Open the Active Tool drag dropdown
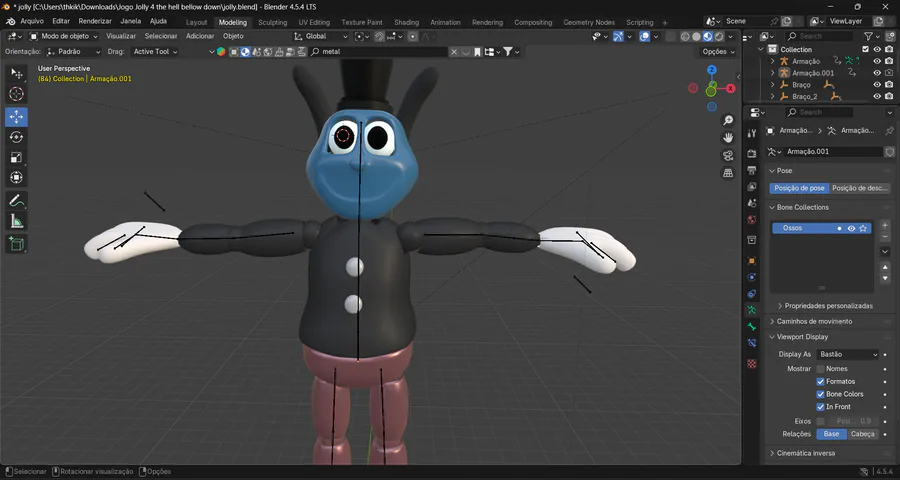The width and height of the screenshot is (900, 480). coord(154,52)
